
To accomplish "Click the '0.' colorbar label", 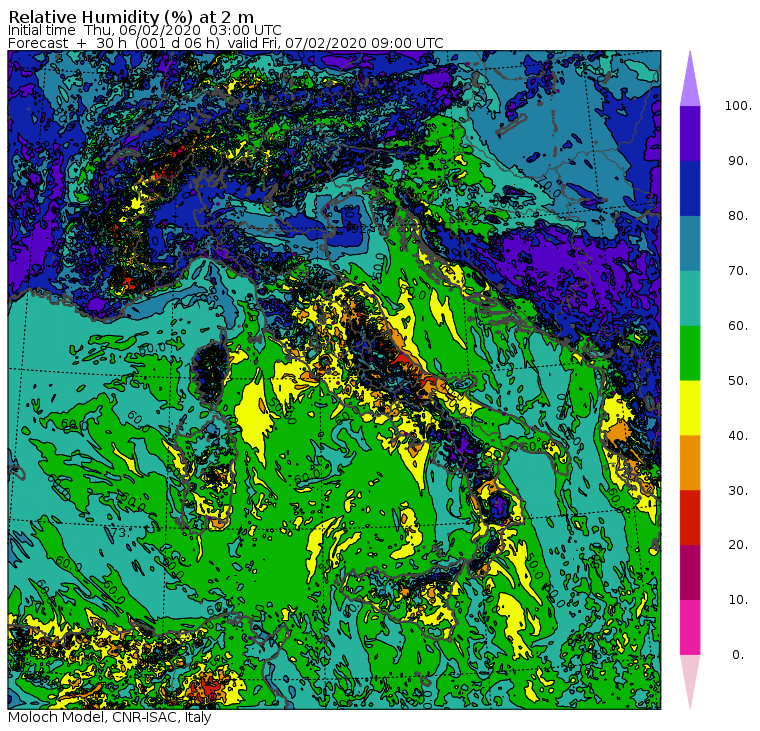I will coord(738,655).
